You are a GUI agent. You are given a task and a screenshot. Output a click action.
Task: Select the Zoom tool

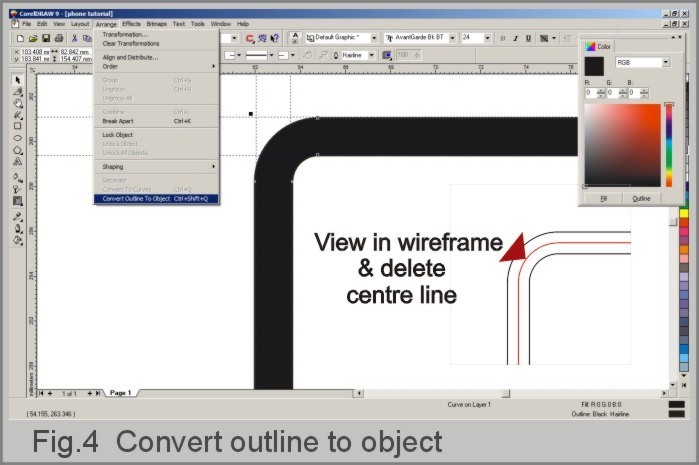tap(18, 103)
